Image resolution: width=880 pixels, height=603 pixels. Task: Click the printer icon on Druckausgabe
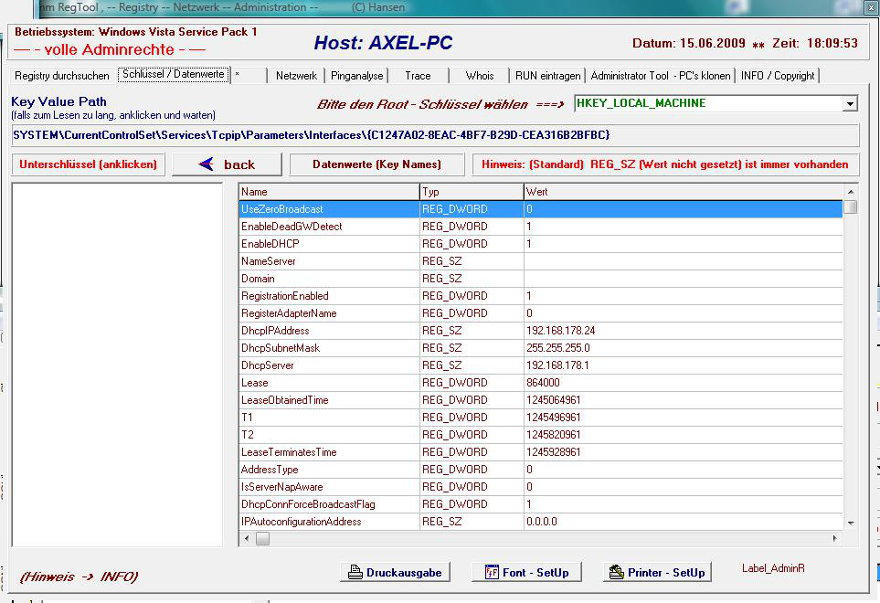coord(354,573)
